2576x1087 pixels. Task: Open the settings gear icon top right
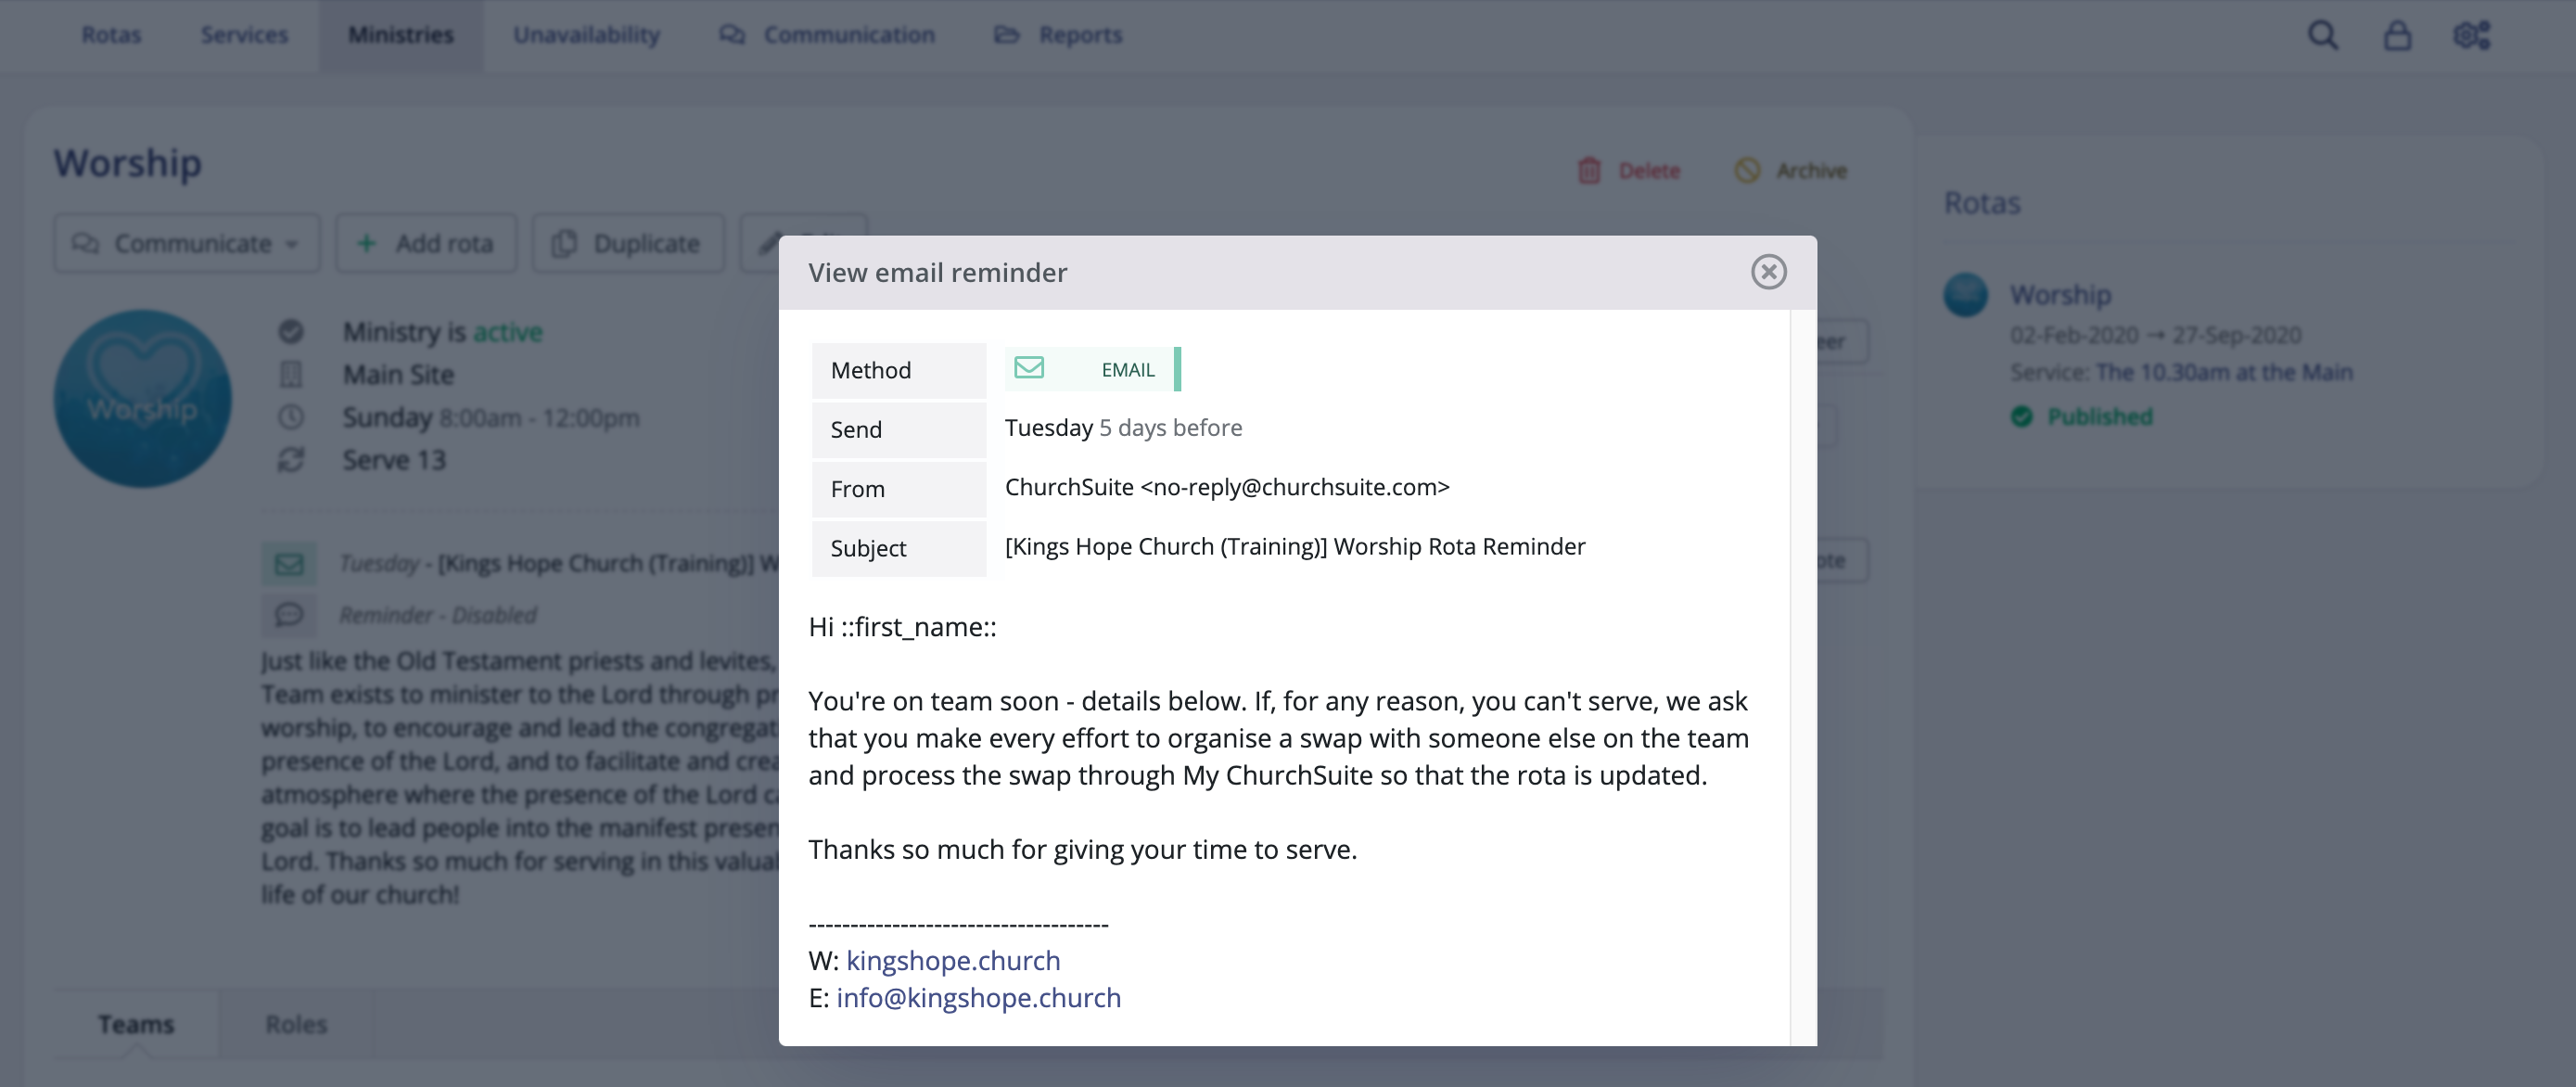[x=2470, y=35]
